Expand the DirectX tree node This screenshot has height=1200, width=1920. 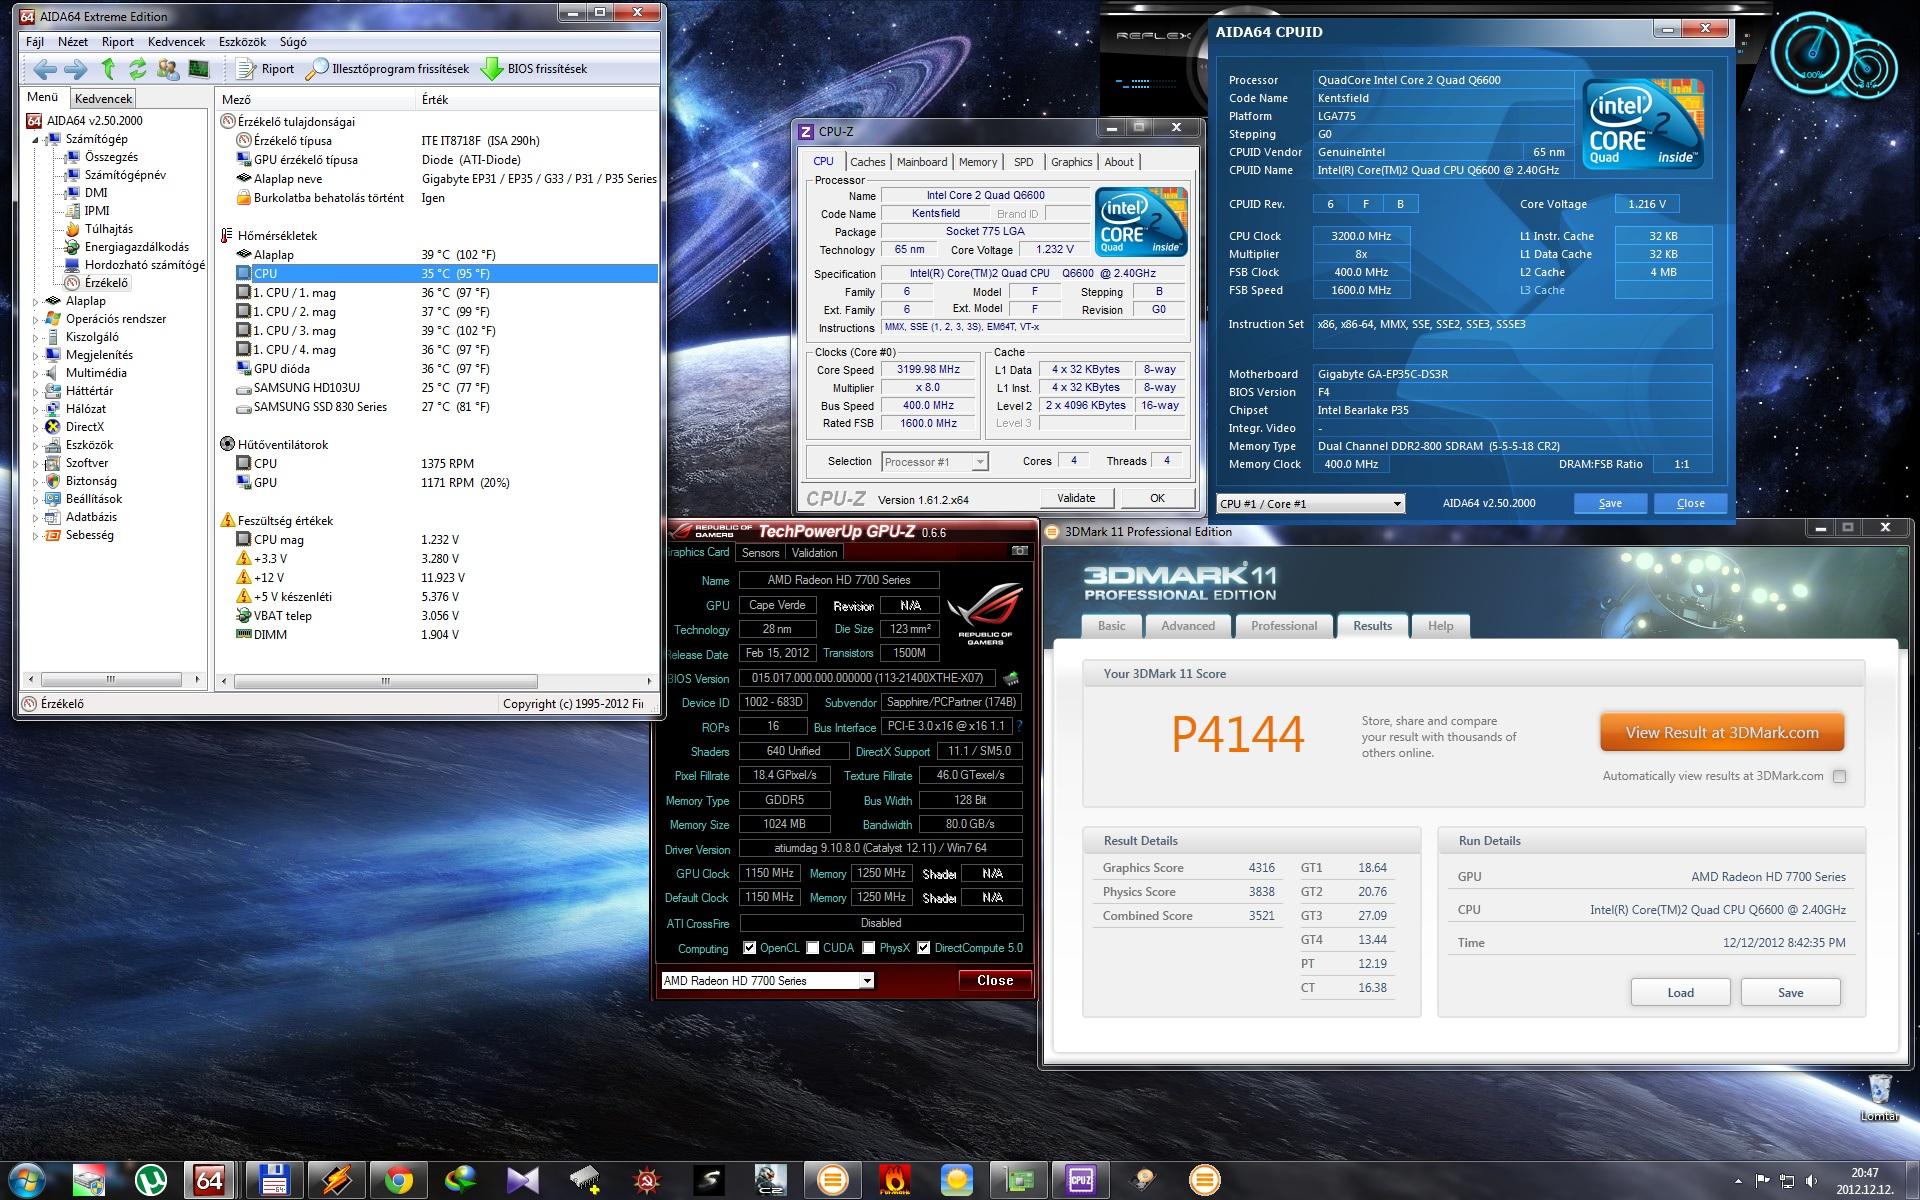tap(36, 427)
